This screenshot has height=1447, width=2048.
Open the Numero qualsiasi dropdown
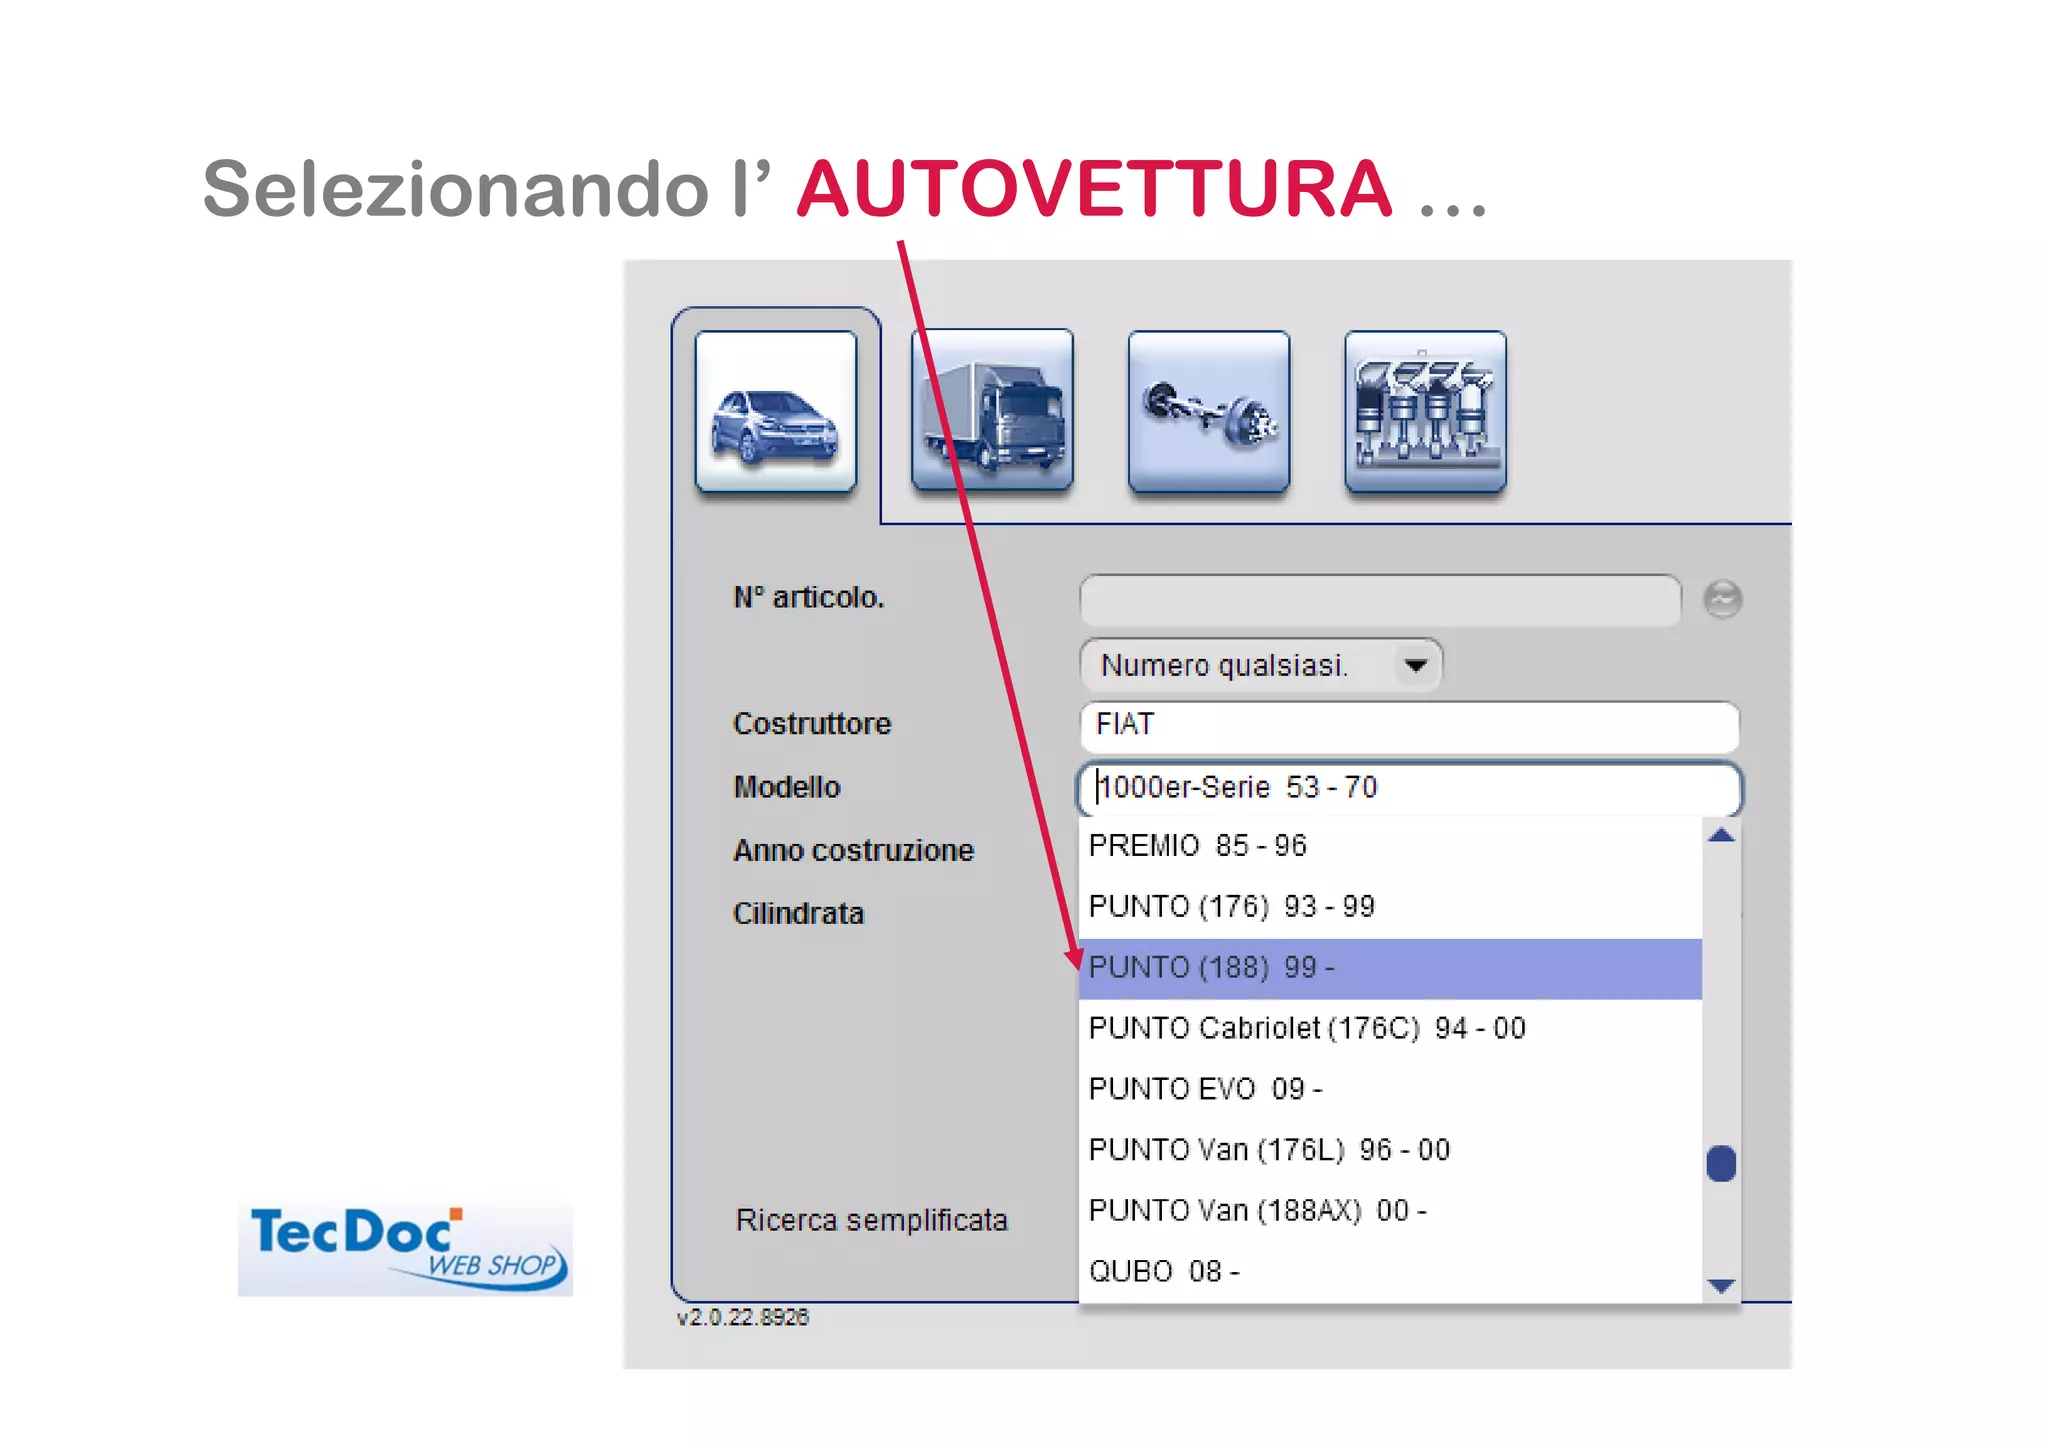(x=1260, y=665)
